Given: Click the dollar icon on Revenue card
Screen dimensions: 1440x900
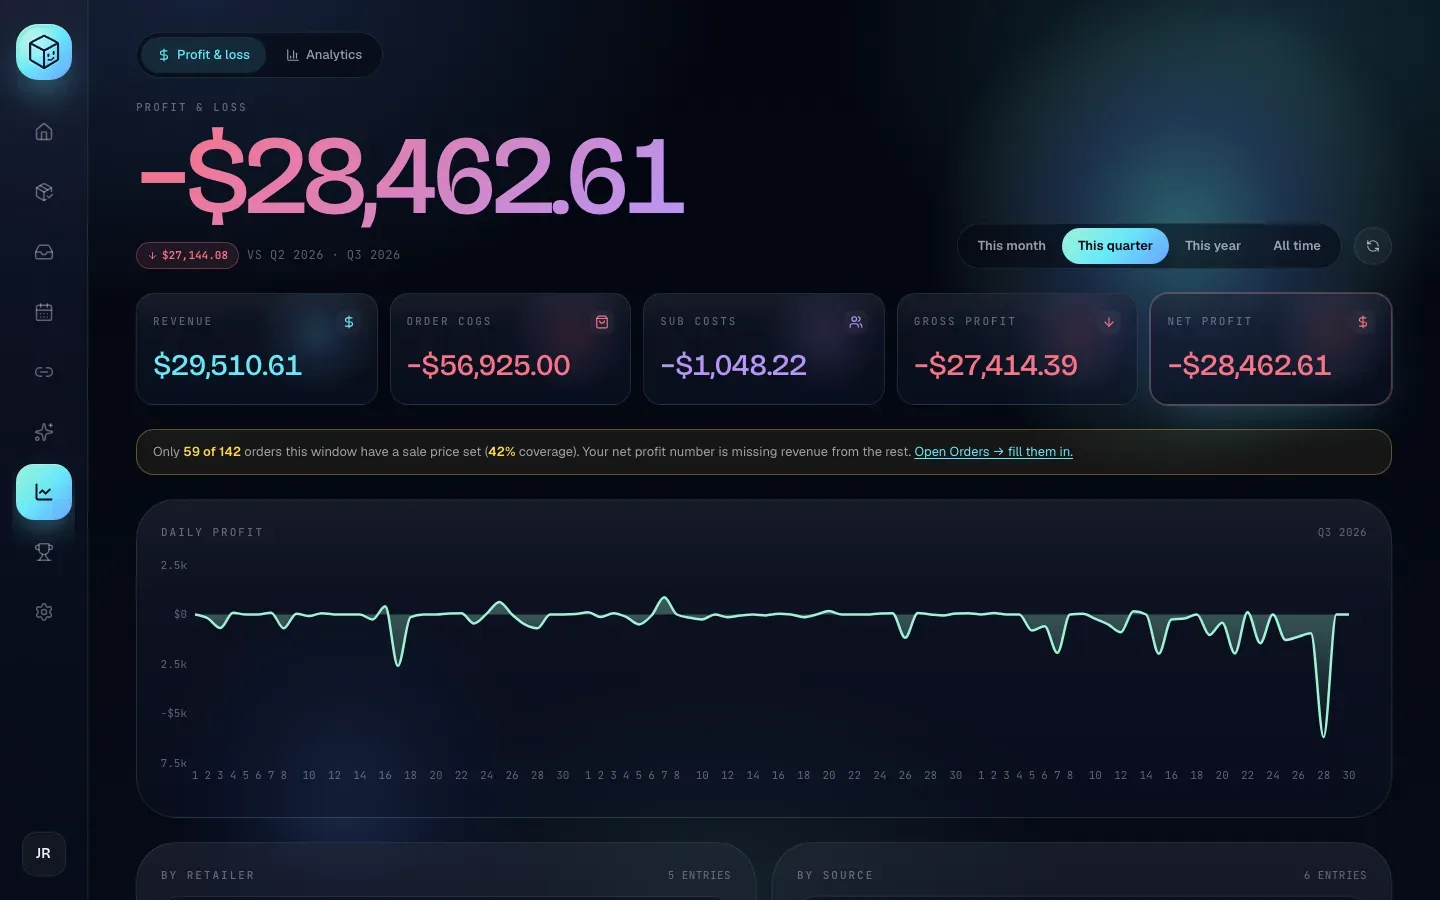Looking at the screenshot, I should pos(349,322).
